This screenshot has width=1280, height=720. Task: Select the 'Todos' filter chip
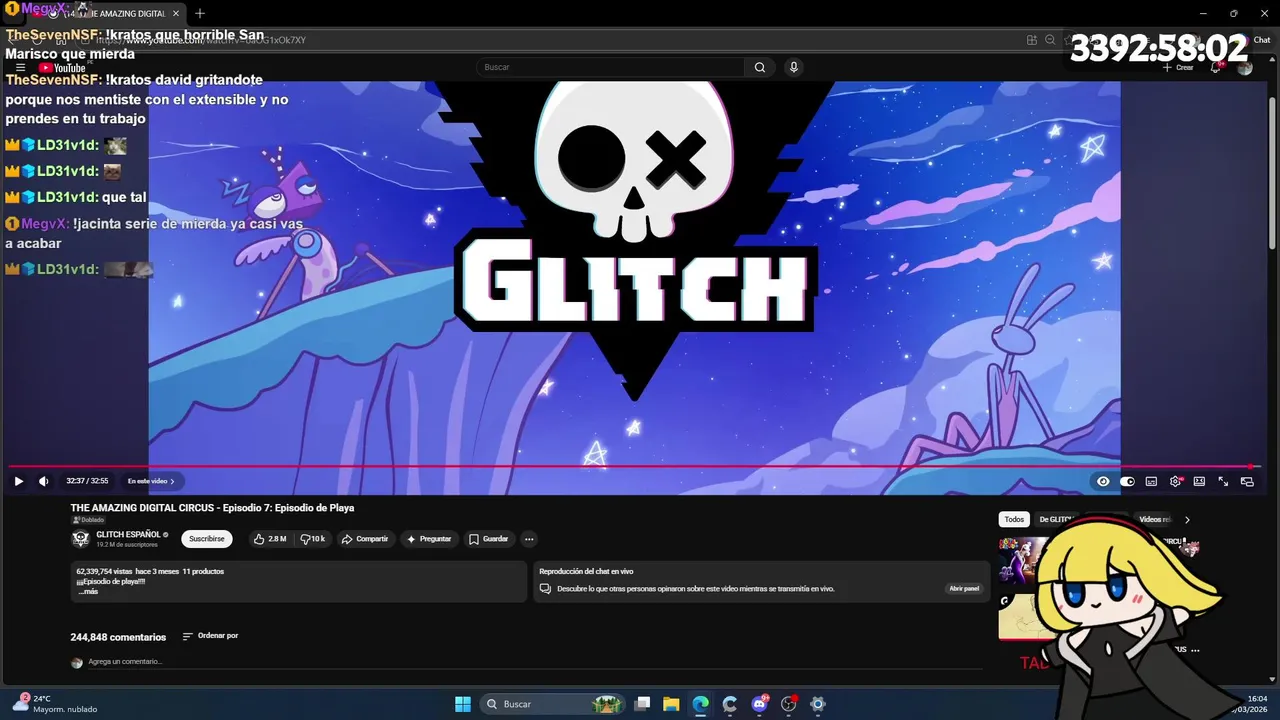[1014, 520]
